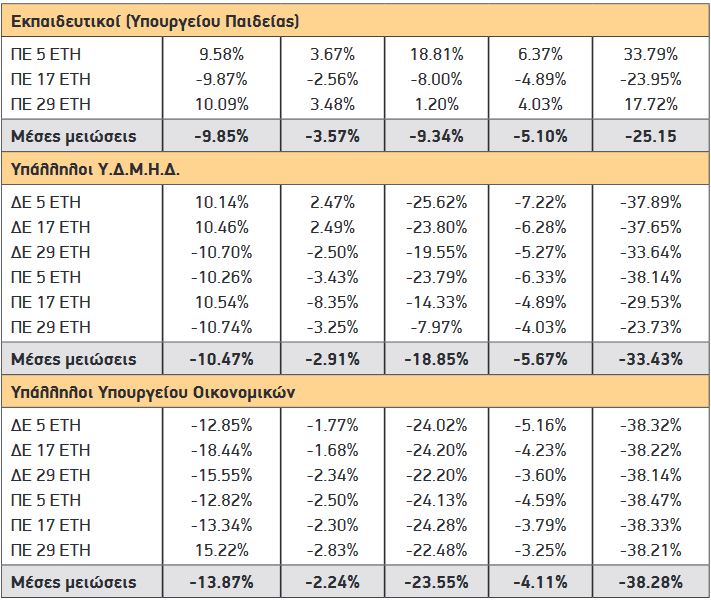The width and height of the screenshot is (711, 605).
Task: Select the -38.28% bottom total cell
Action: point(651,582)
